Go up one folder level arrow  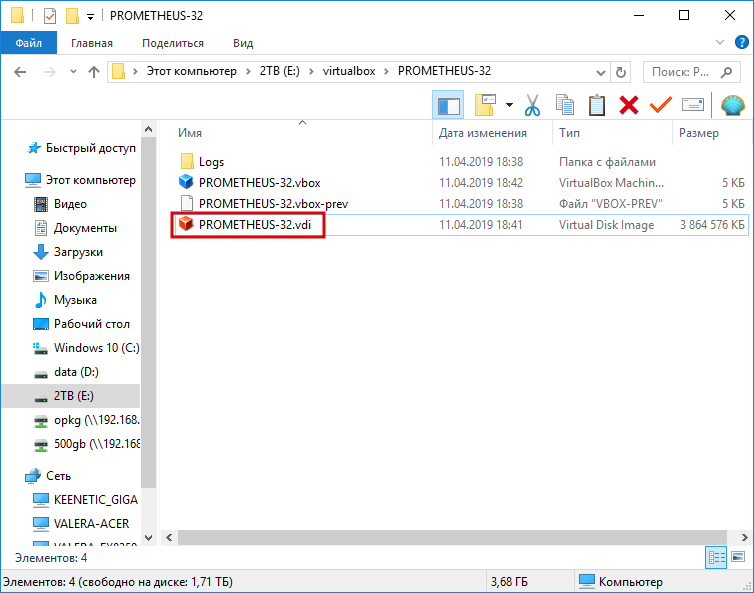(x=94, y=72)
